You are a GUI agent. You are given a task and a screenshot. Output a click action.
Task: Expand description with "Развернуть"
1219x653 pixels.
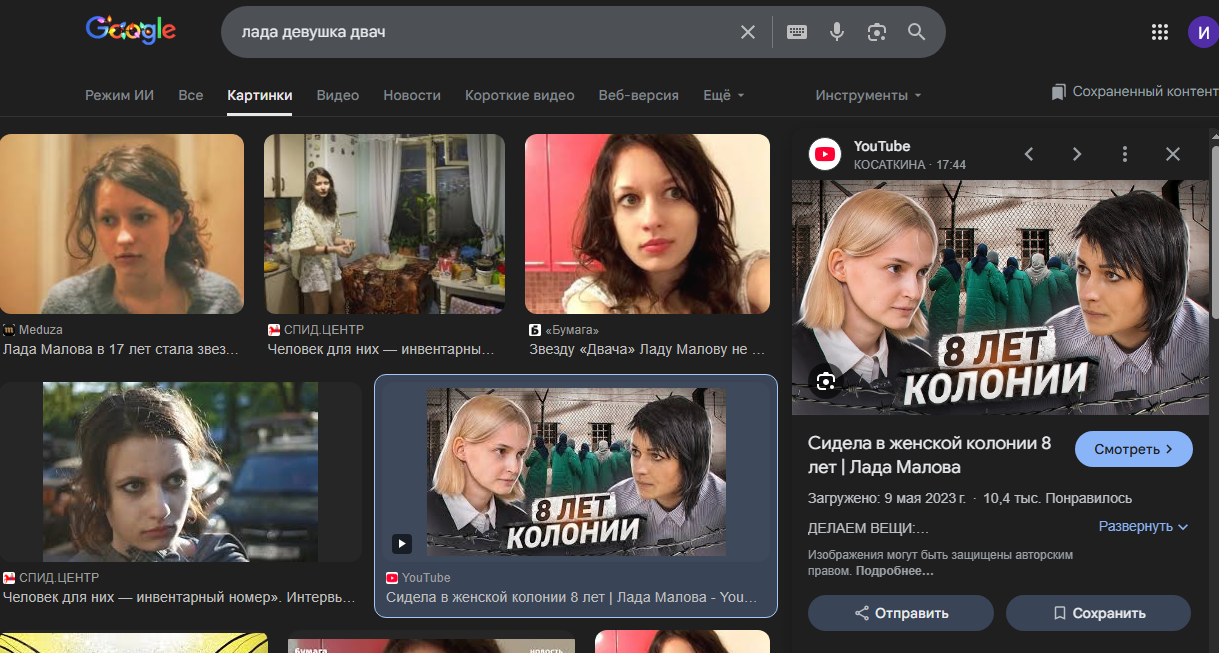click(x=1143, y=526)
